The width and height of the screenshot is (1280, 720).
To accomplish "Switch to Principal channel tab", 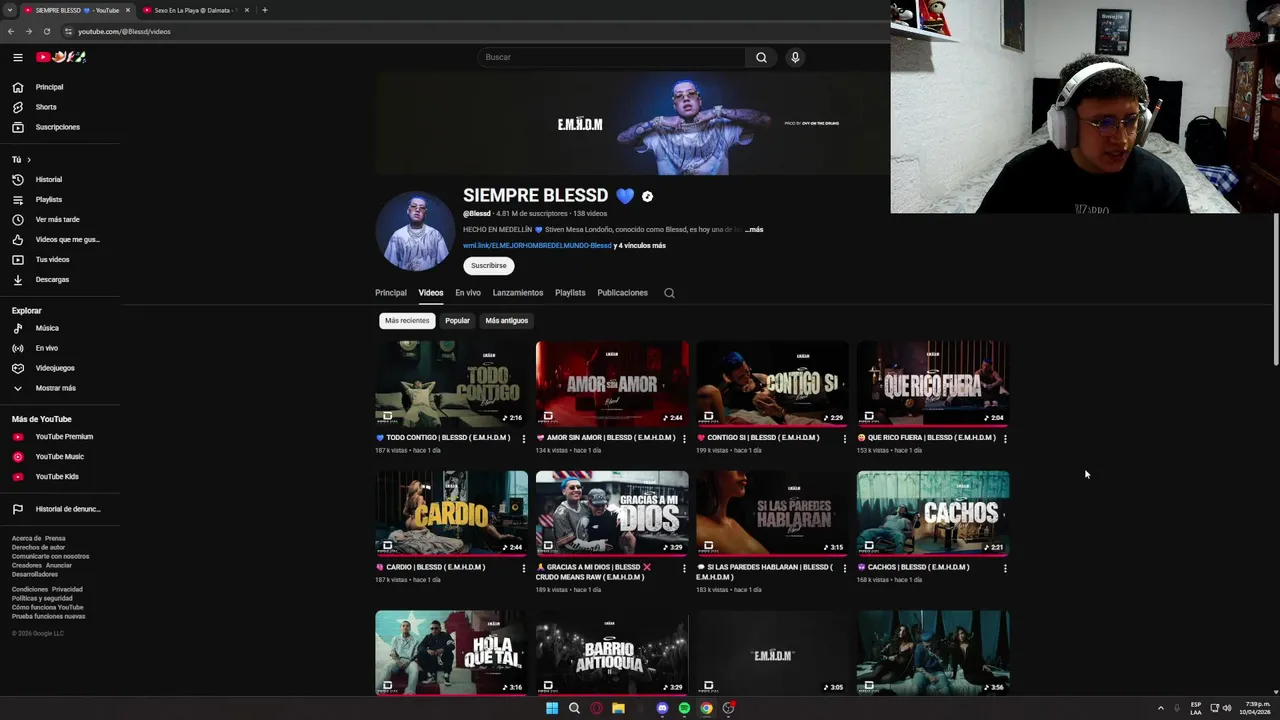I will point(391,293).
